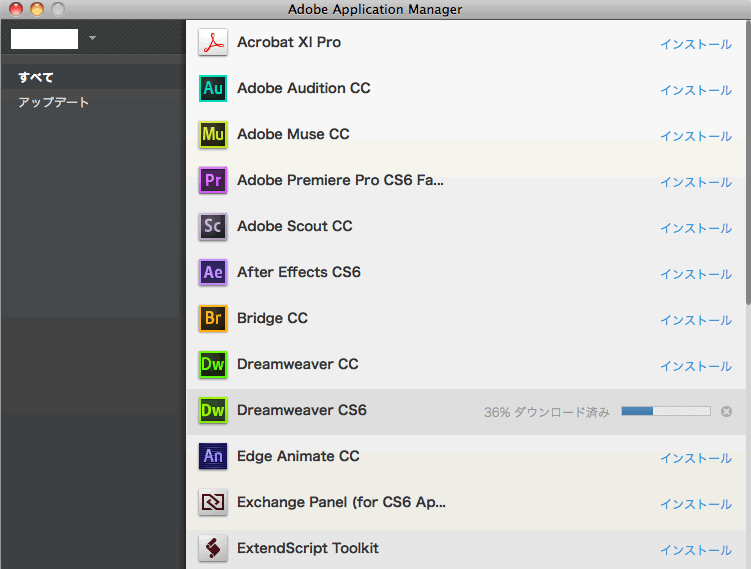Click the Premiere Pro CS6 icon
The width and height of the screenshot is (751, 569).
click(213, 181)
